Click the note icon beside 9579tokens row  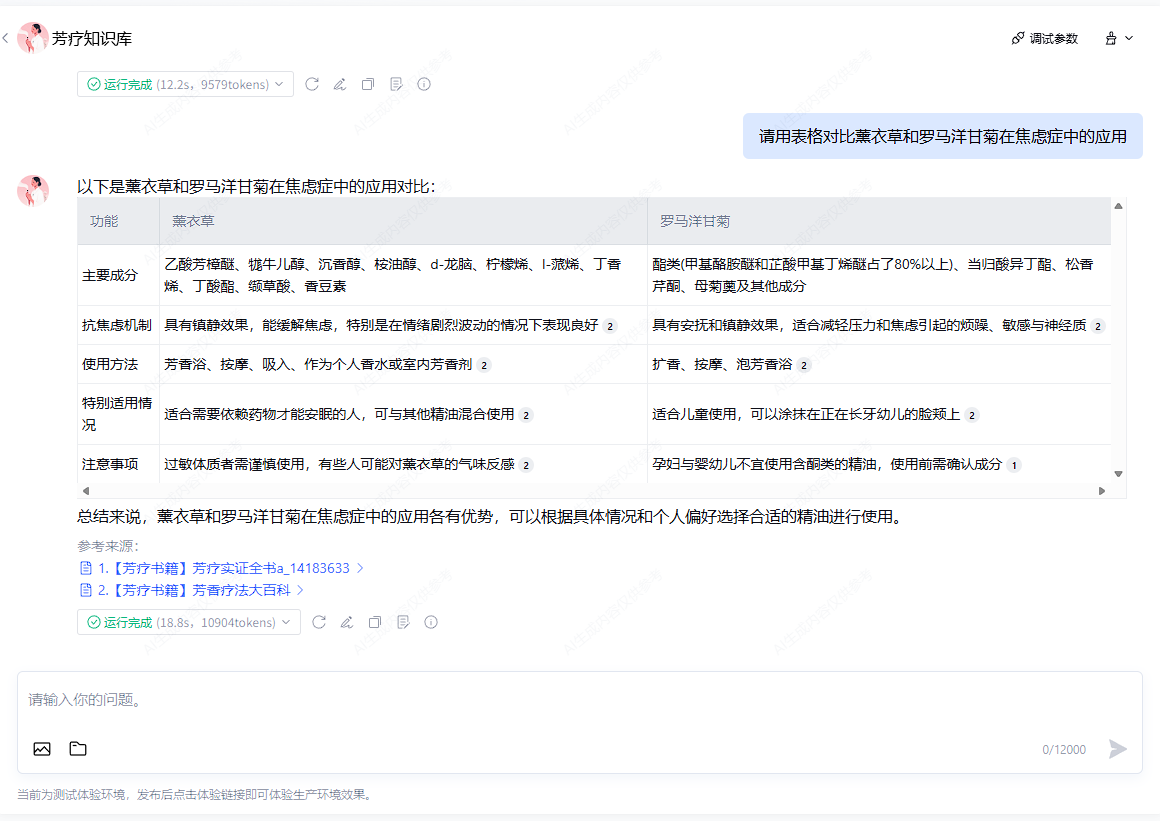point(396,84)
